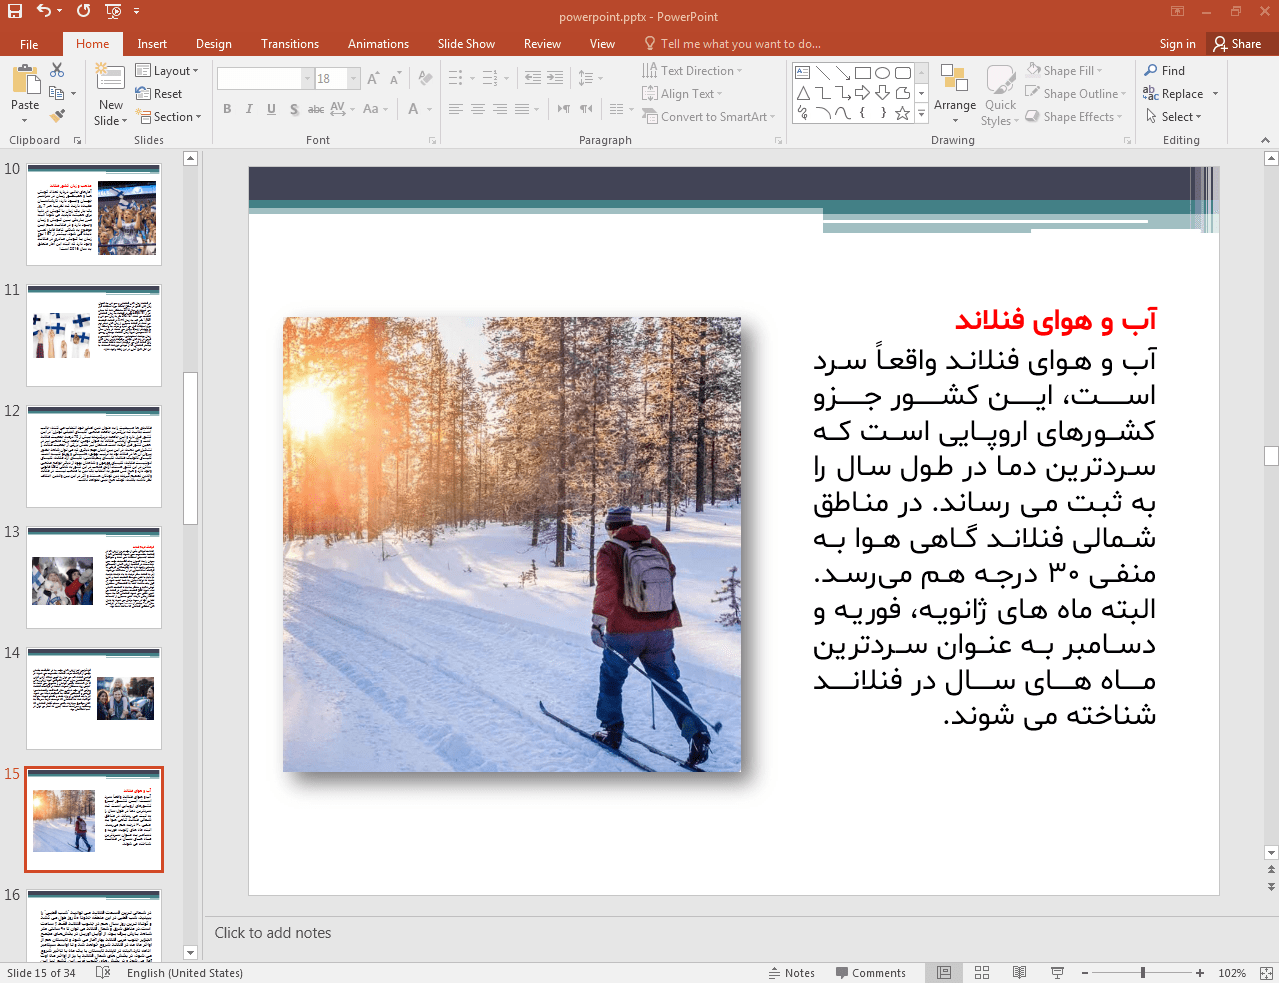The image size is (1279, 983).
Task: Increase font size with the large A icon
Action: (x=373, y=78)
